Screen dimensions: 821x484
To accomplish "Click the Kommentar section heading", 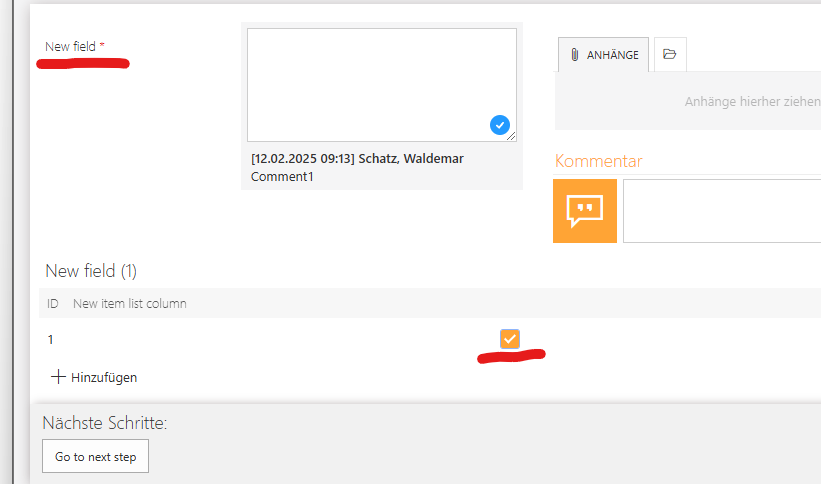I will [x=598, y=161].
